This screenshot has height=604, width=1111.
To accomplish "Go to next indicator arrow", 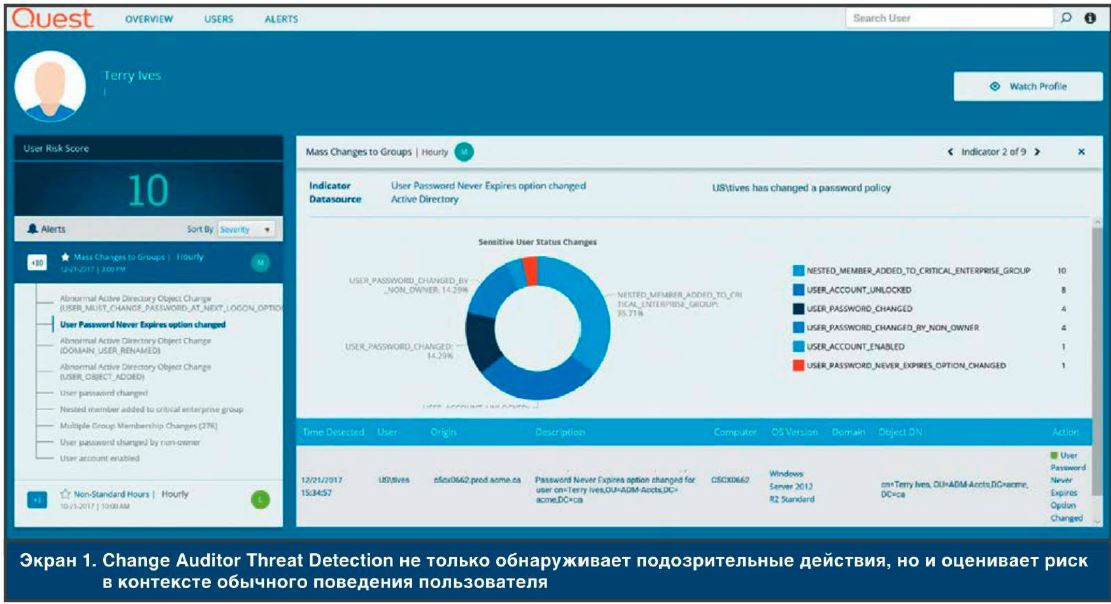I will click(x=1037, y=152).
